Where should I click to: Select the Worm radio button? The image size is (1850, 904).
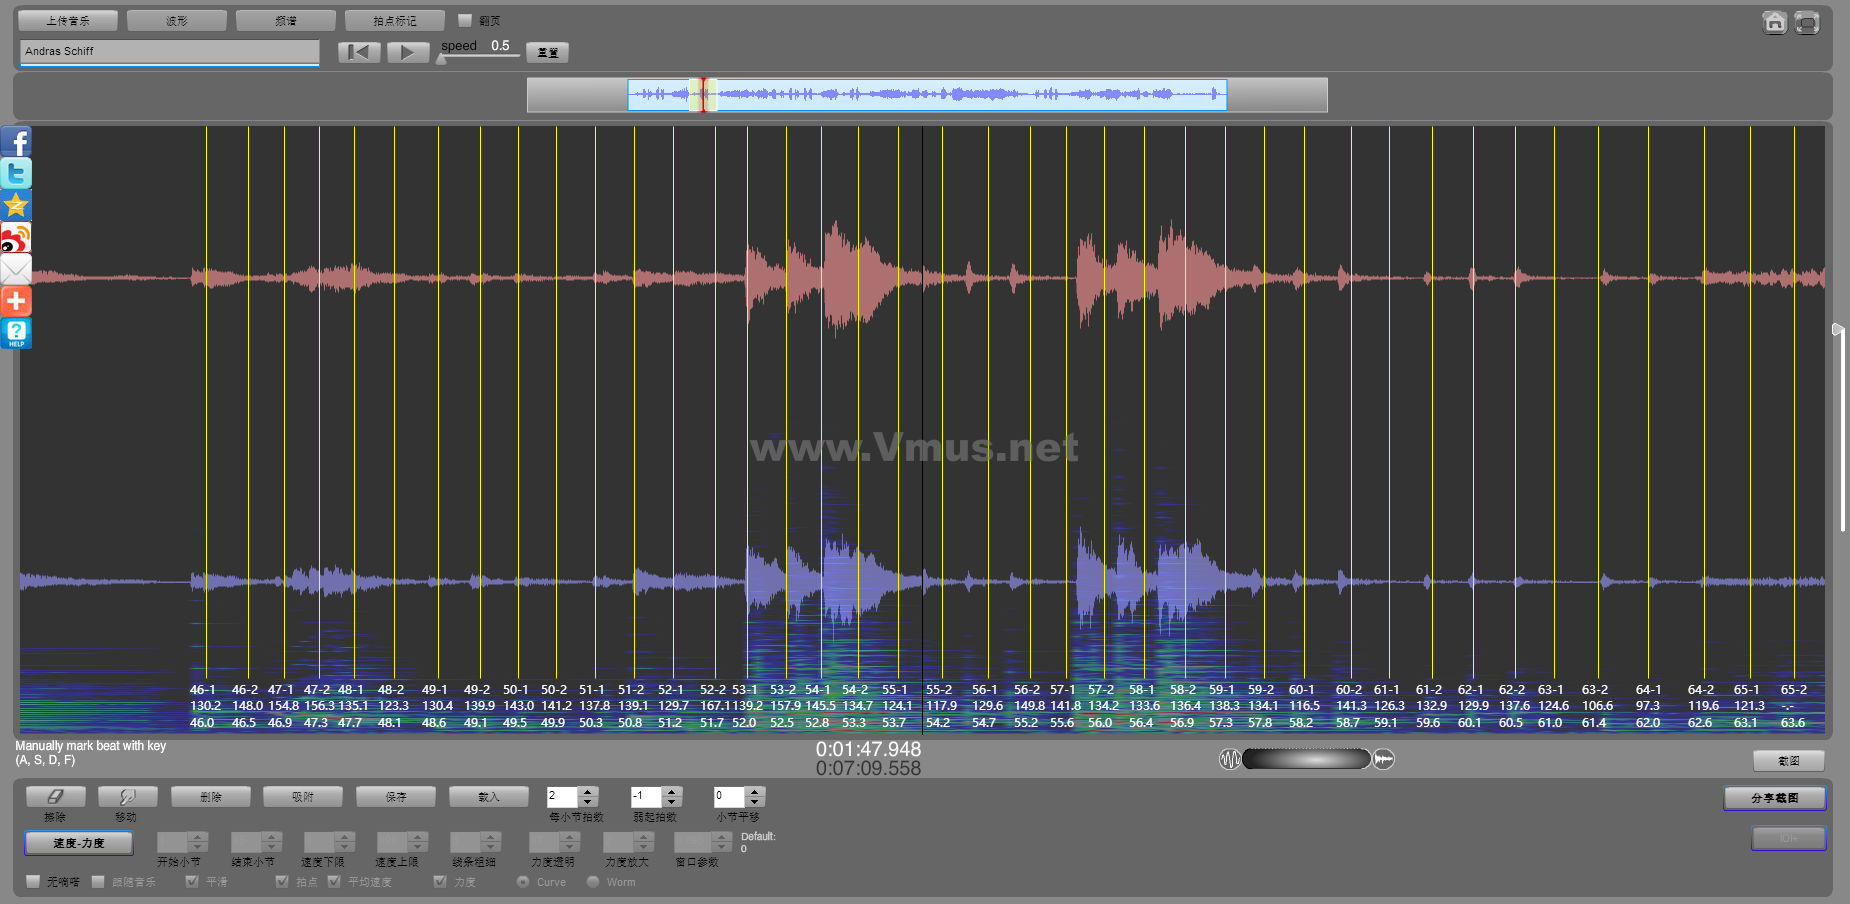point(593,882)
